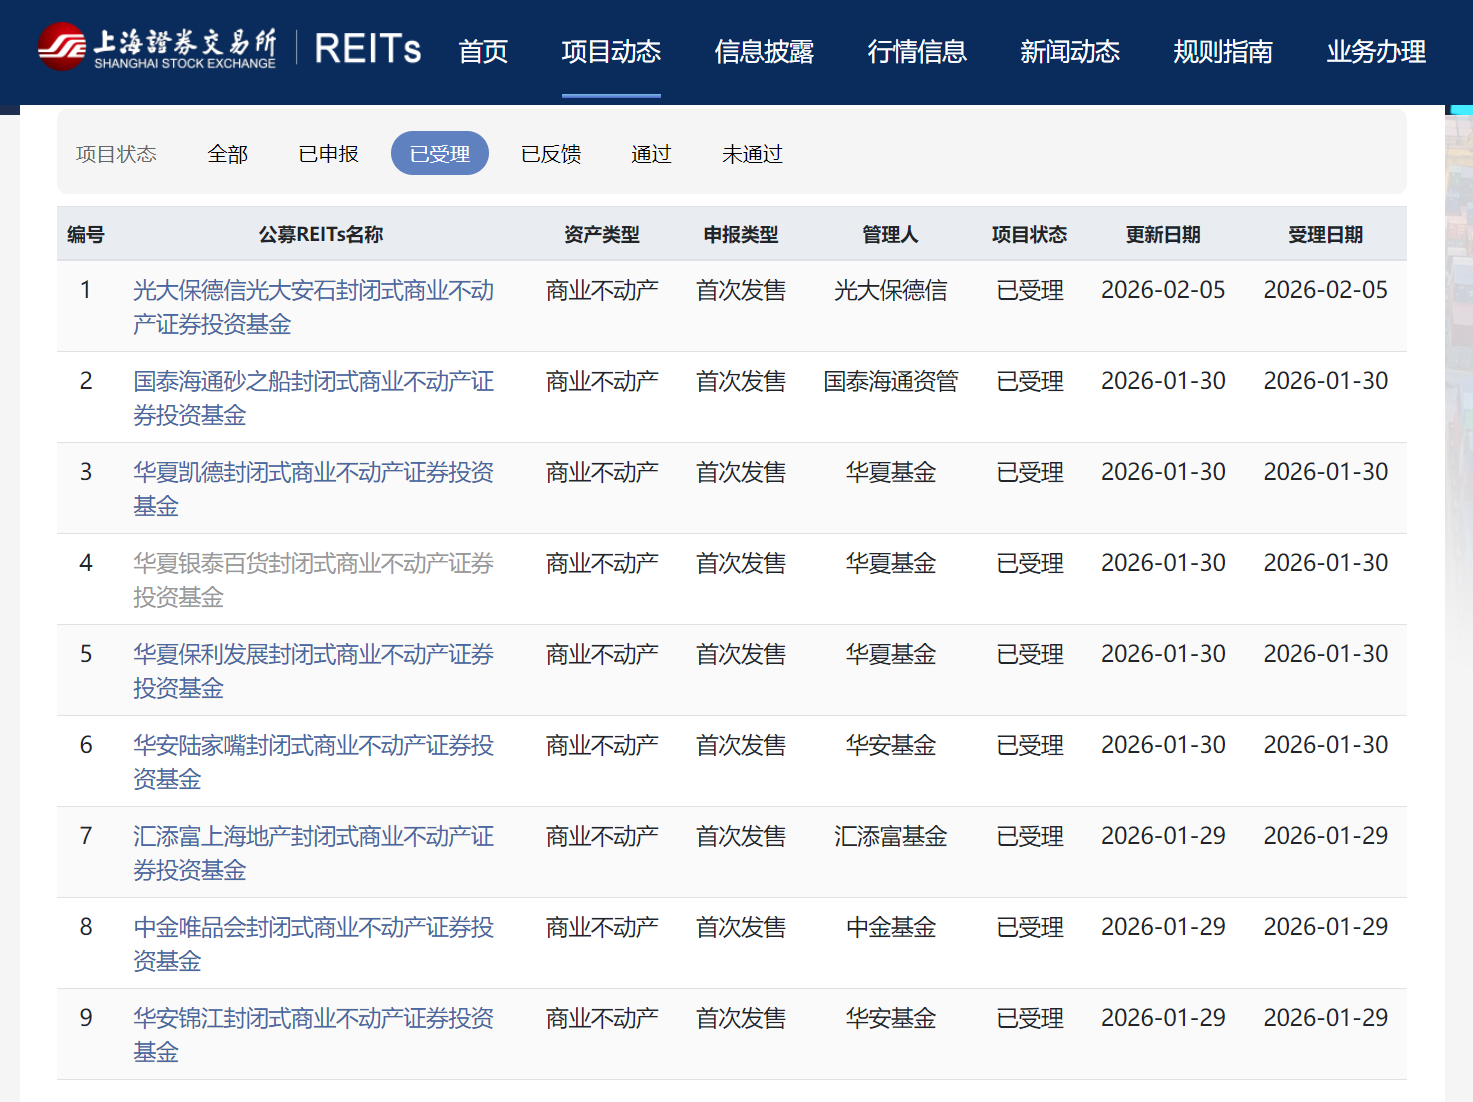
Task: Open the 信息披露 navigation menu
Action: point(764,51)
